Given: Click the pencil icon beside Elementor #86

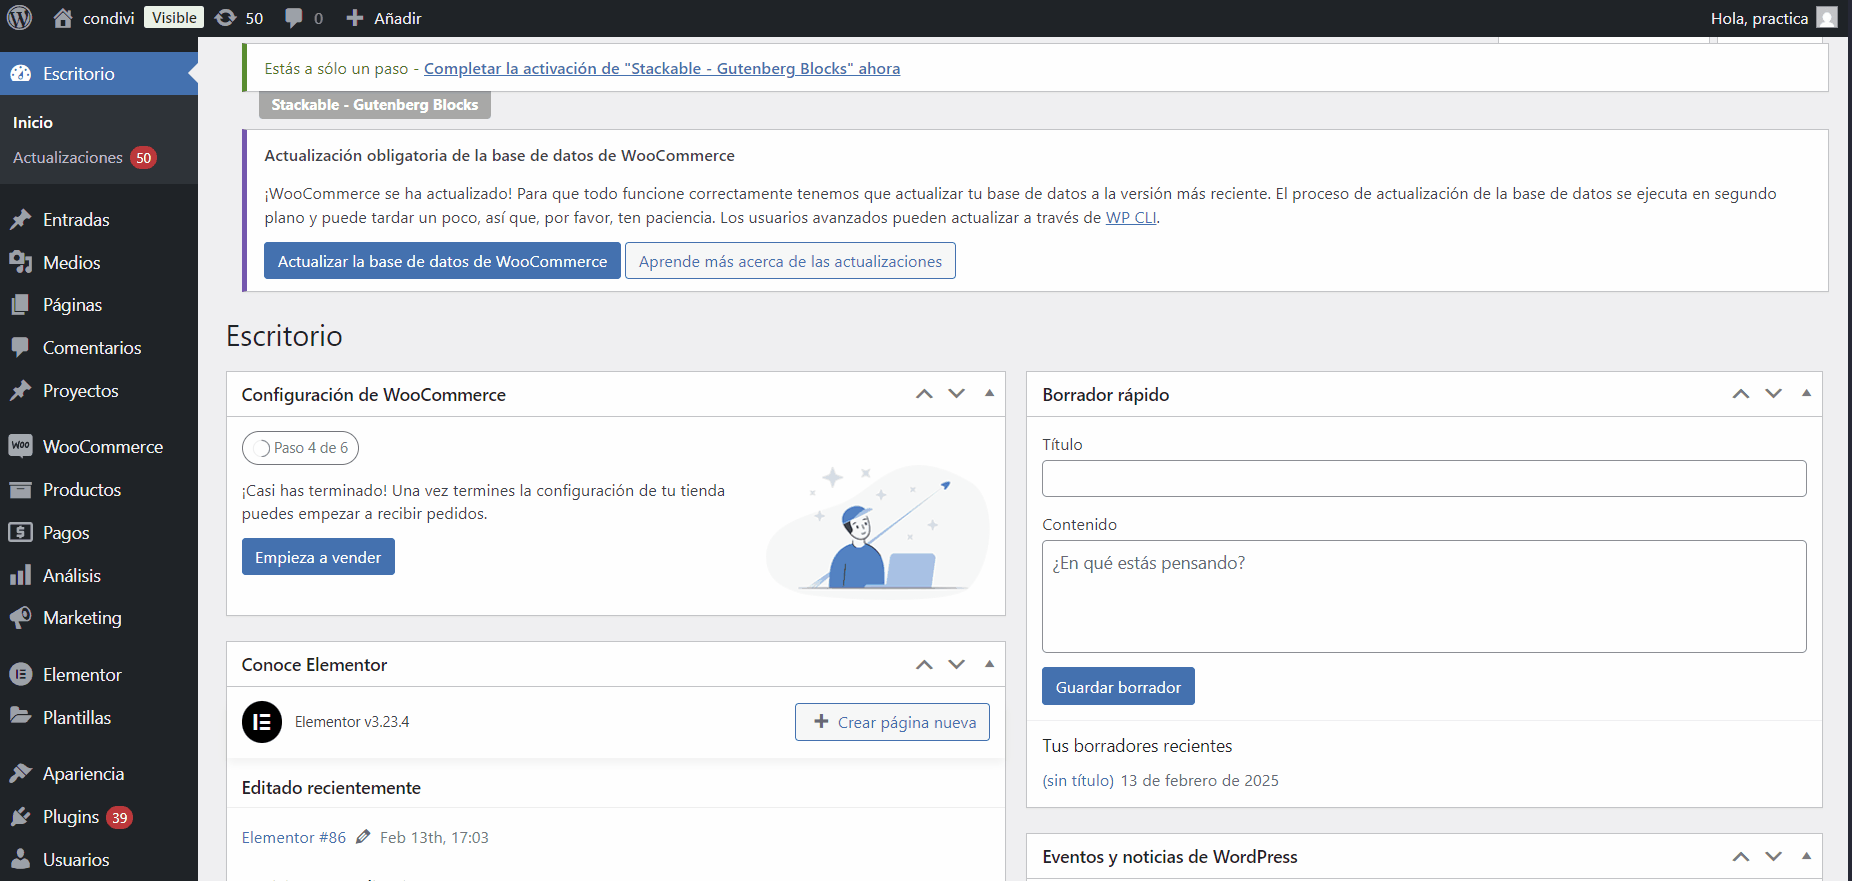Looking at the screenshot, I should [363, 837].
